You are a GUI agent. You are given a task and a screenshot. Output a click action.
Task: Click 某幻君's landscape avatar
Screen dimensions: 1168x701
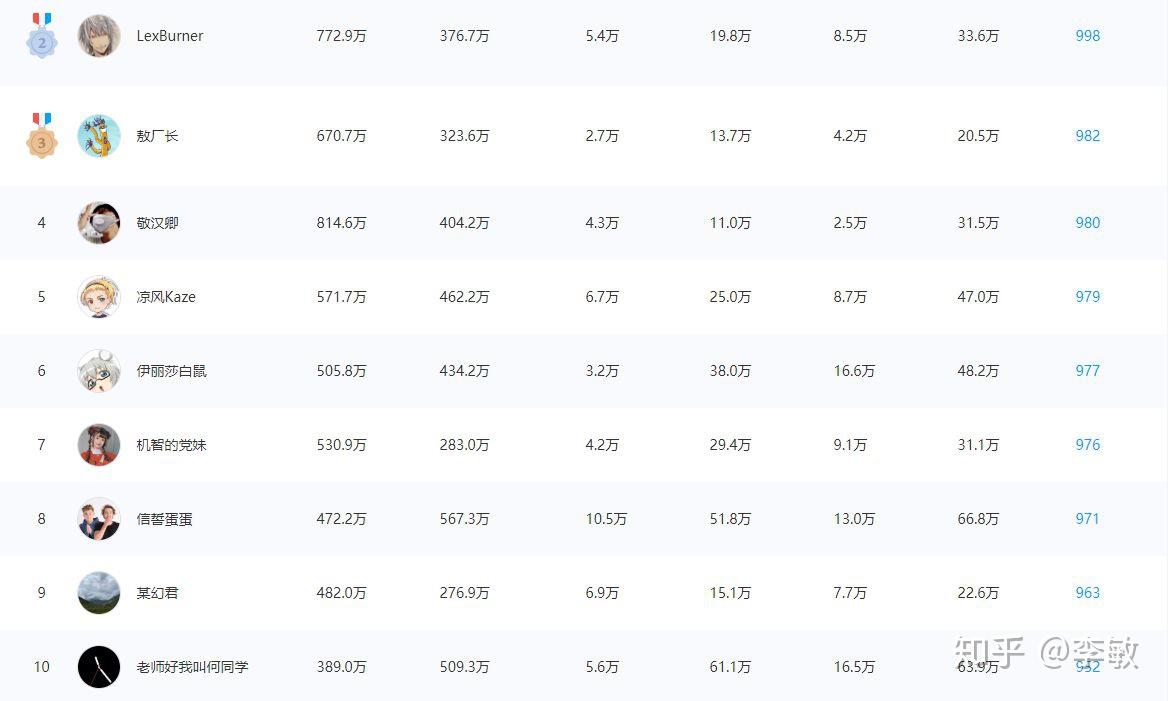point(99,593)
